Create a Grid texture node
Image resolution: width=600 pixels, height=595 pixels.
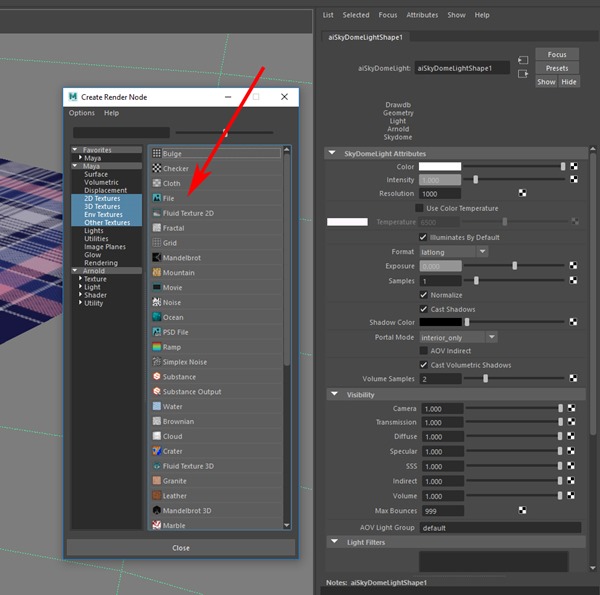pos(216,243)
